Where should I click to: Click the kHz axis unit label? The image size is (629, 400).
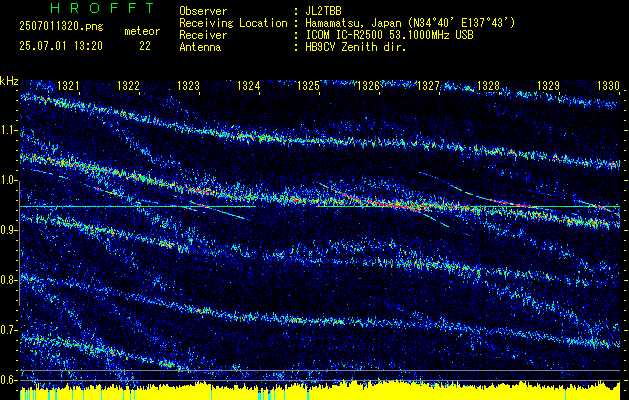click(9, 81)
